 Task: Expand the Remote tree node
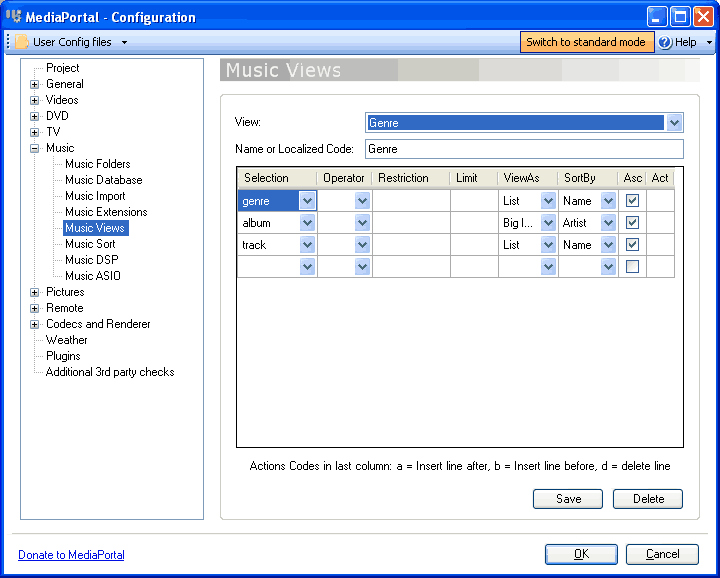pyautogui.click(x=34, y=308)
